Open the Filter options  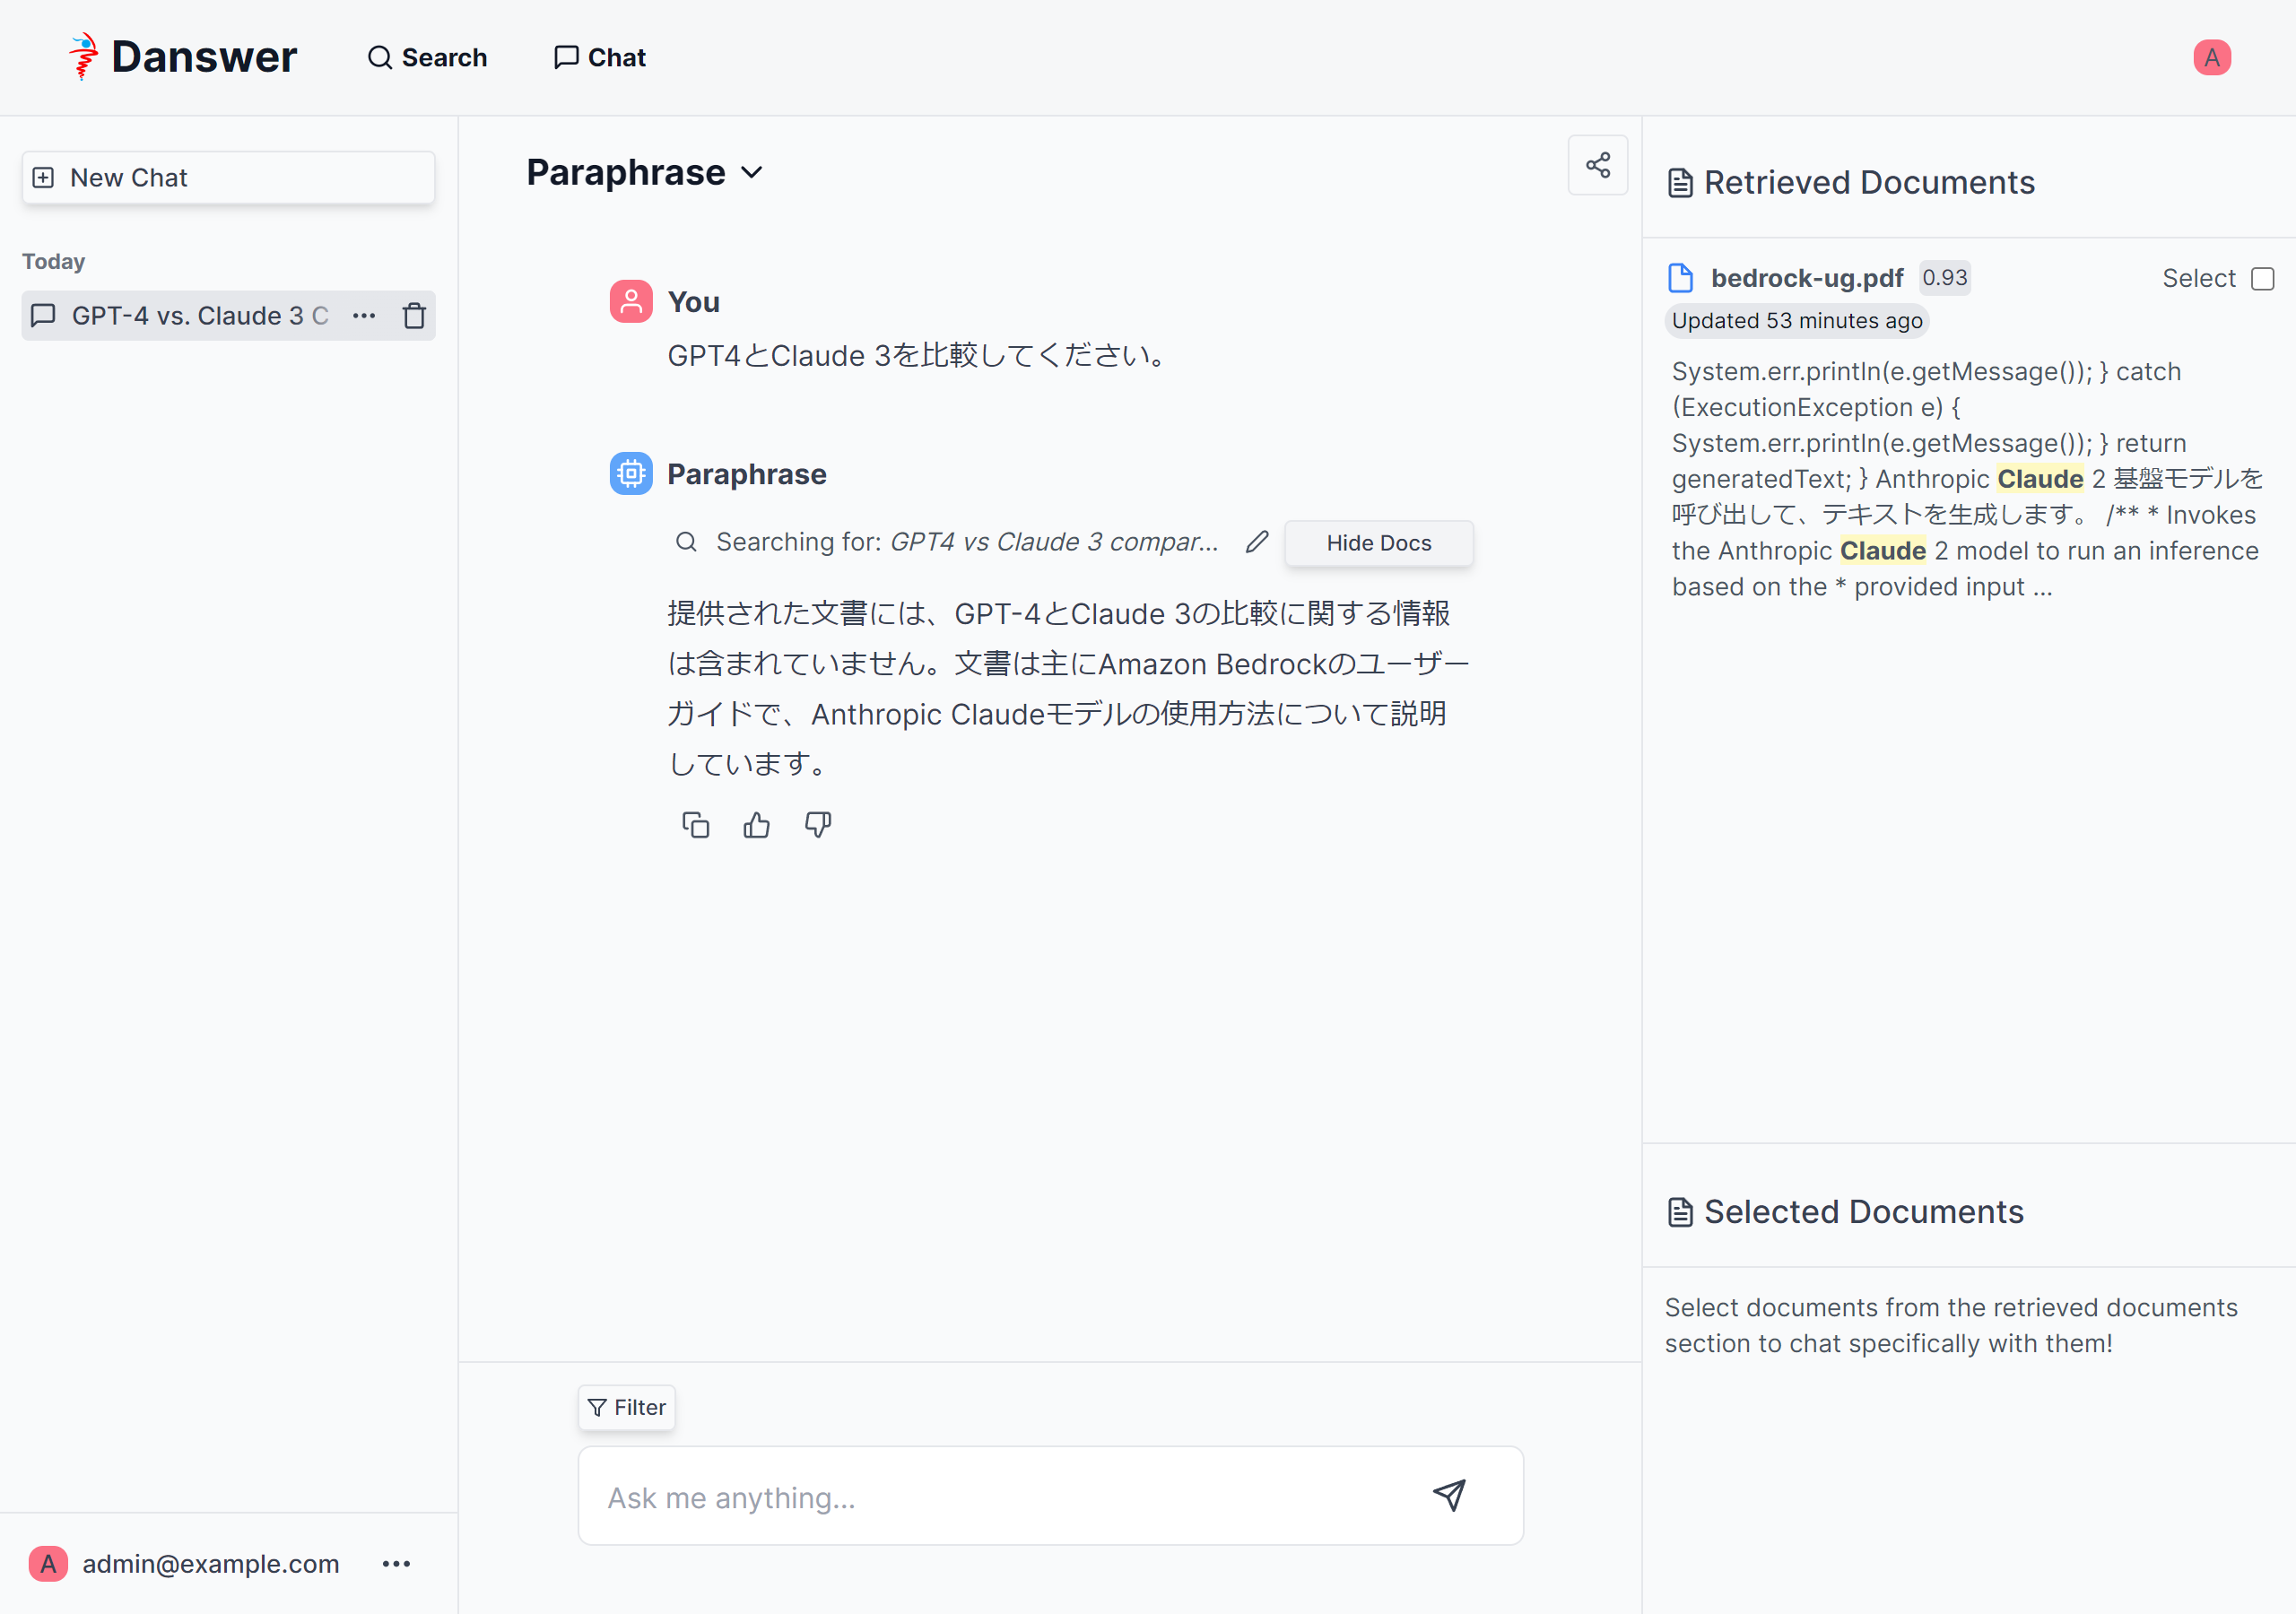coord(627,1407)
